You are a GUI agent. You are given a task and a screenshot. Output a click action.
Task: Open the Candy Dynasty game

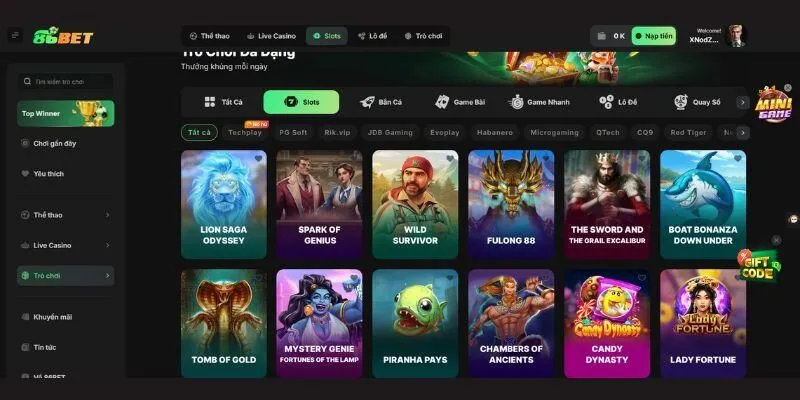607,323
